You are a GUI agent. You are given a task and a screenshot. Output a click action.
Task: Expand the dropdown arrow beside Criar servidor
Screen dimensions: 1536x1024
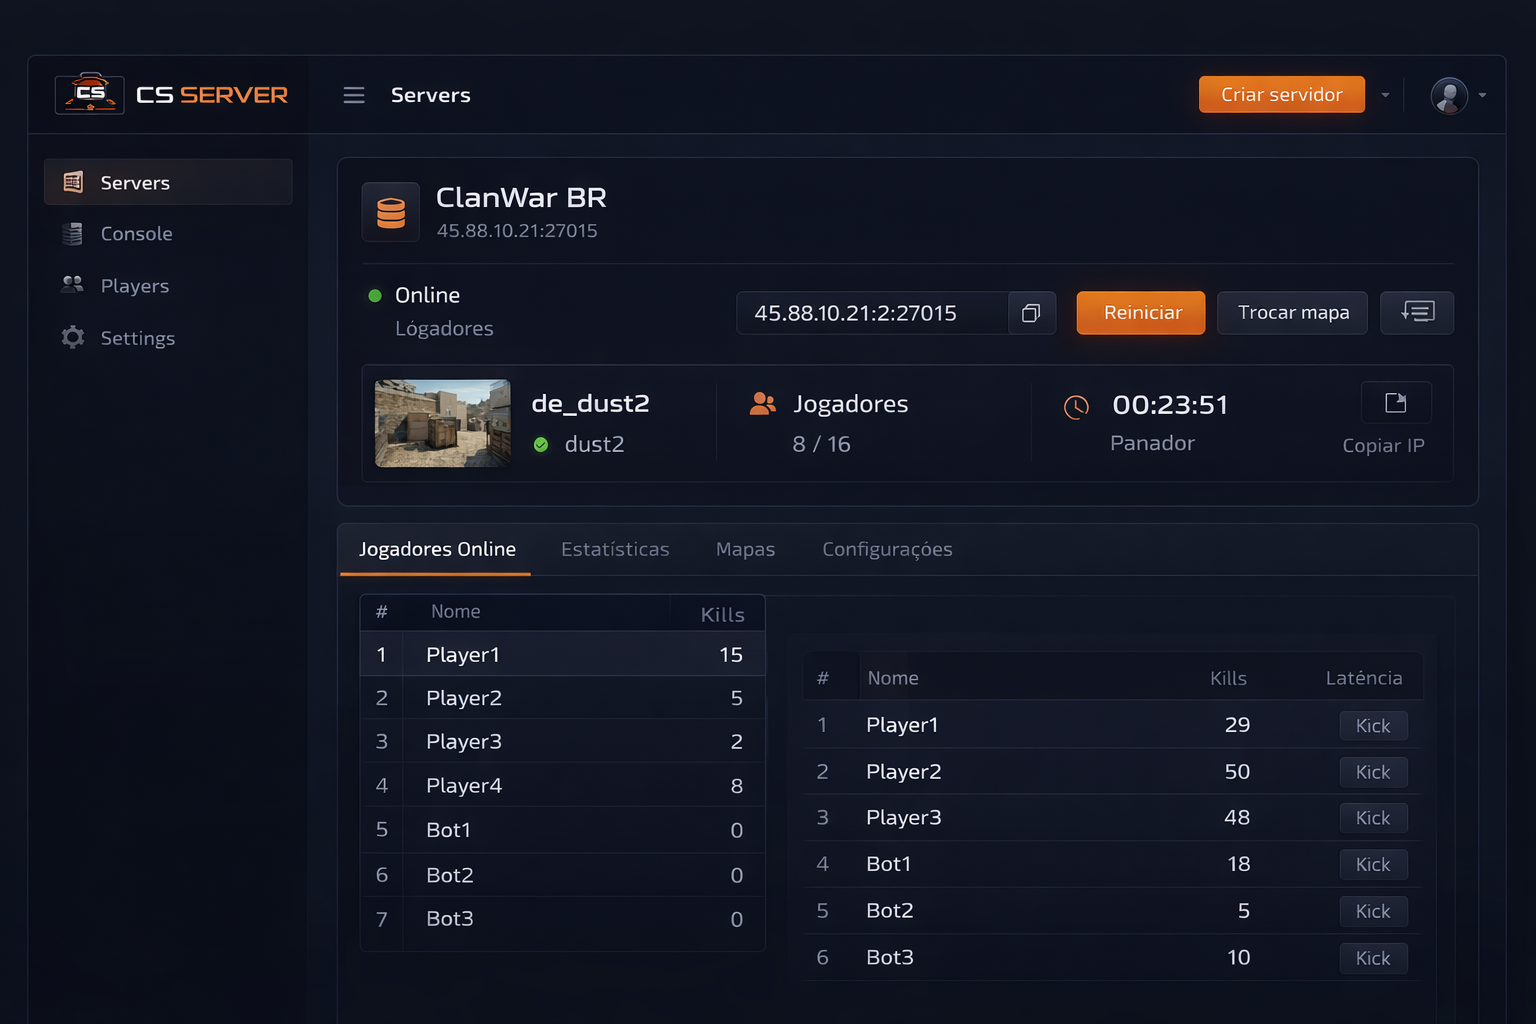coord(1386,94)
